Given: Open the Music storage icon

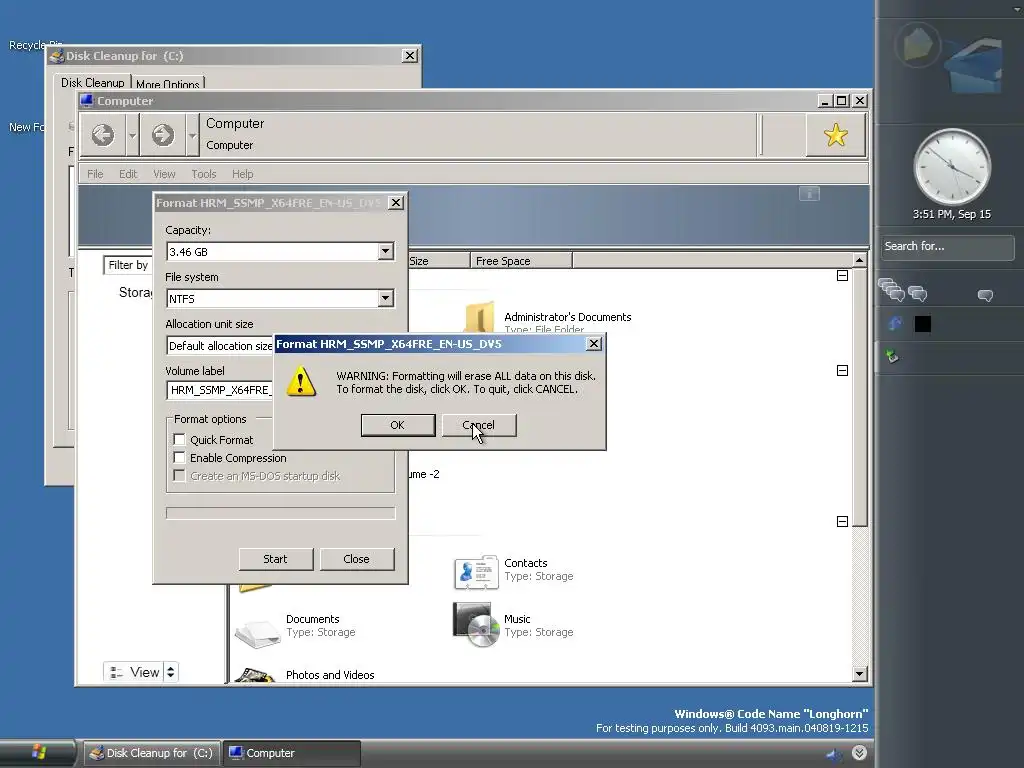Looking at the screenshot, I should coord(476,625).
